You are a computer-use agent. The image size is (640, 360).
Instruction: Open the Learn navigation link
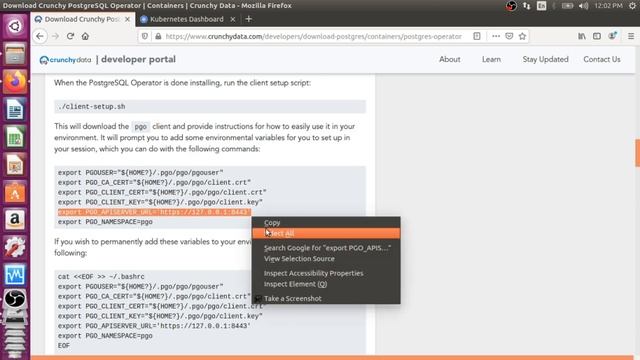491,59
